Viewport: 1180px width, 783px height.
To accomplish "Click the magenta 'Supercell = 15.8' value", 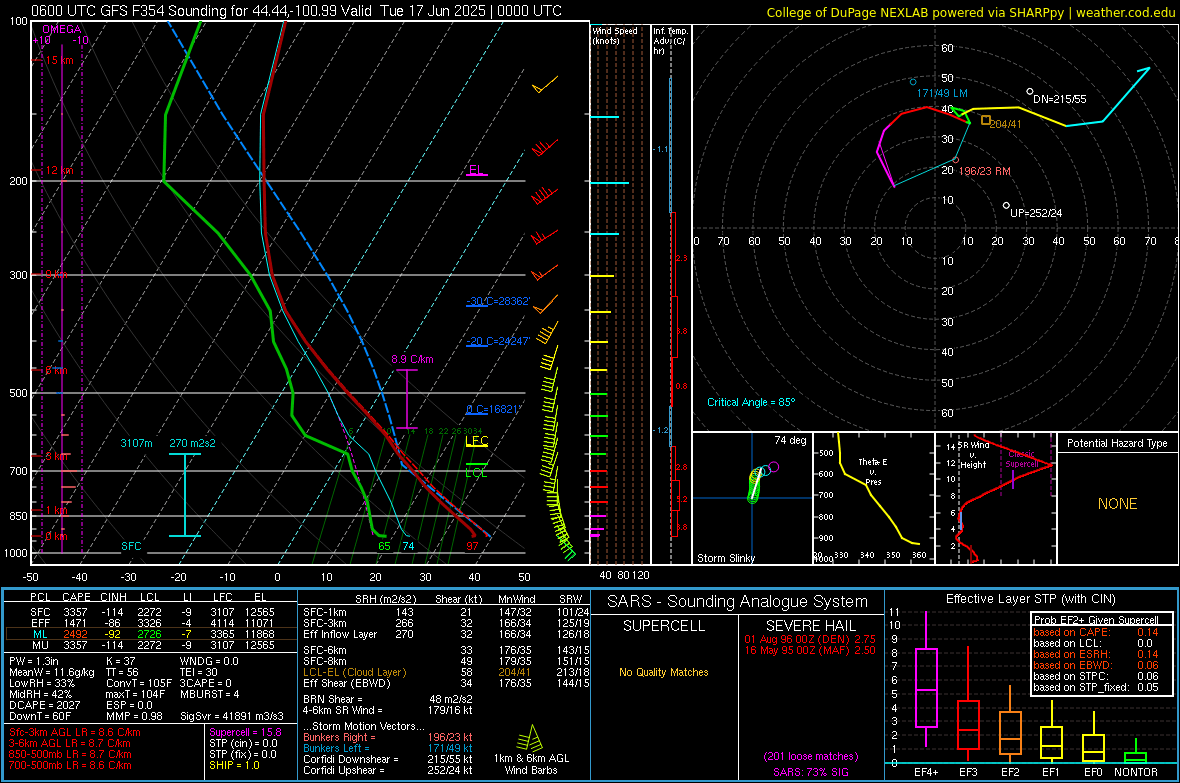I will pyautogui.click(x=245, y=732).
